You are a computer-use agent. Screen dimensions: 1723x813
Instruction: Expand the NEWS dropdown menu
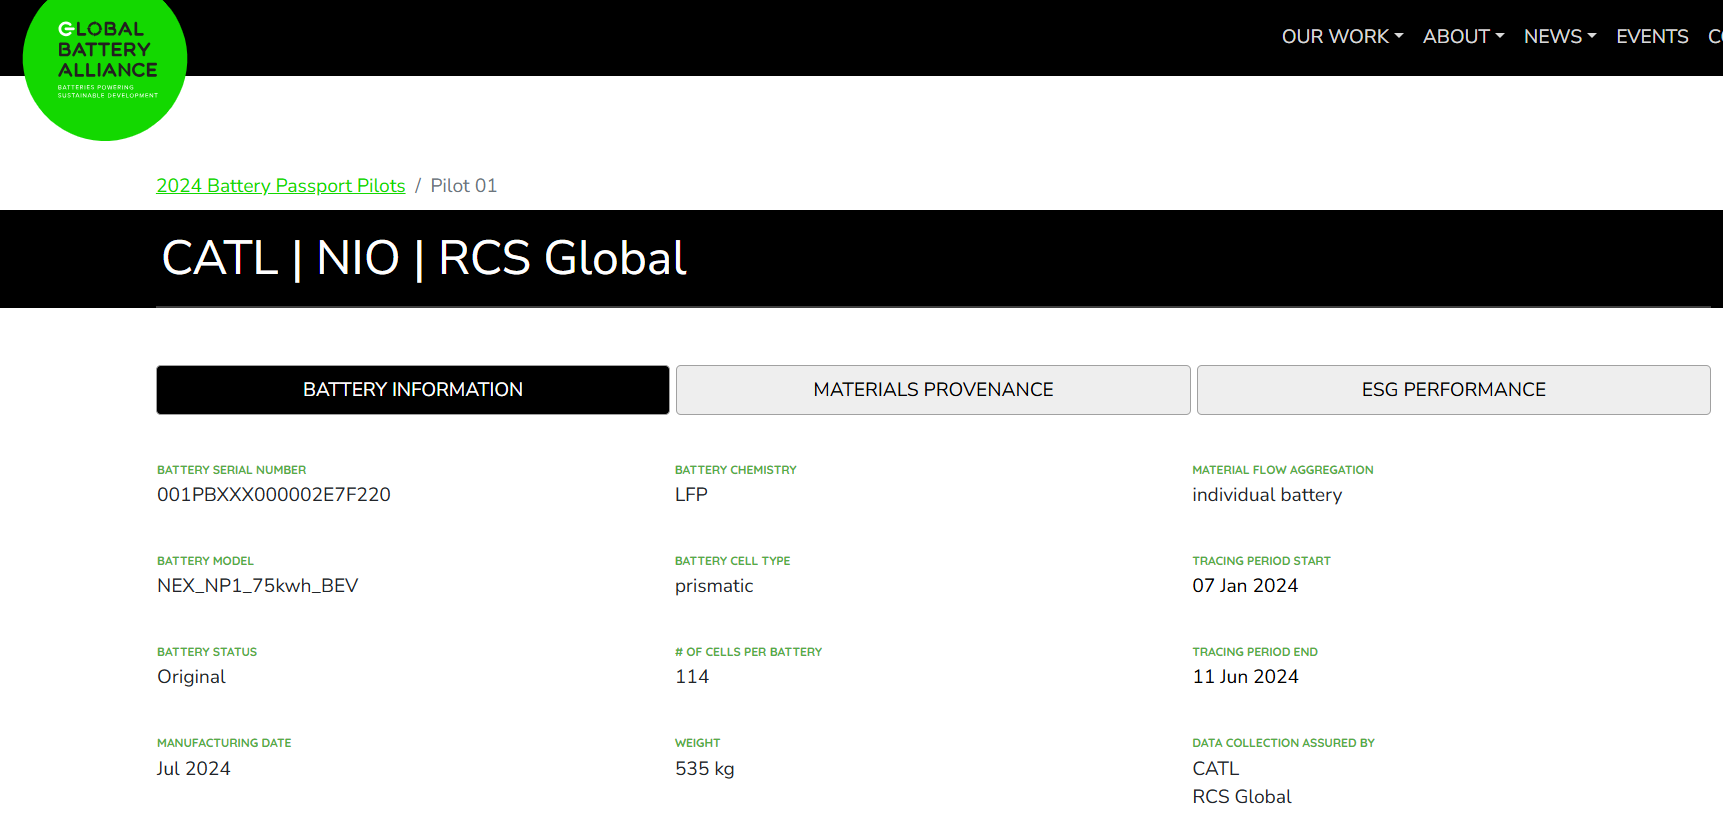(1559, 37)
